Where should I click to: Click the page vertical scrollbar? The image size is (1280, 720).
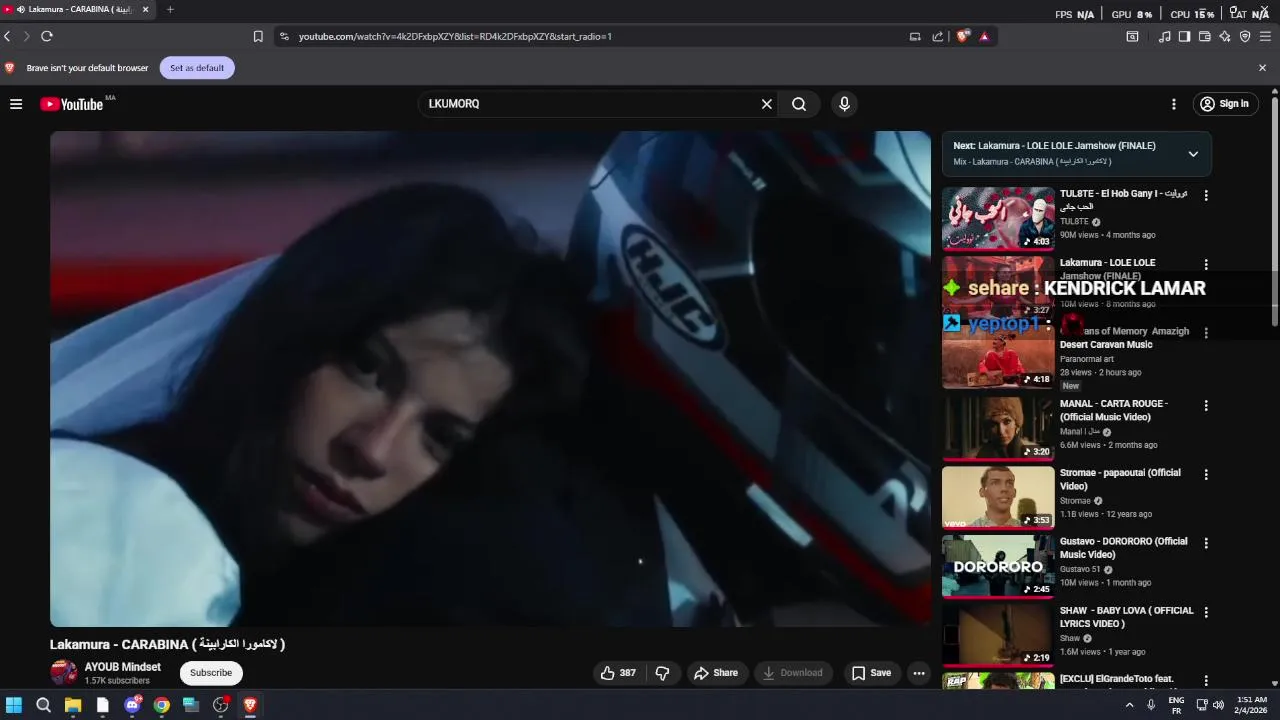(x=1275, y=210)
